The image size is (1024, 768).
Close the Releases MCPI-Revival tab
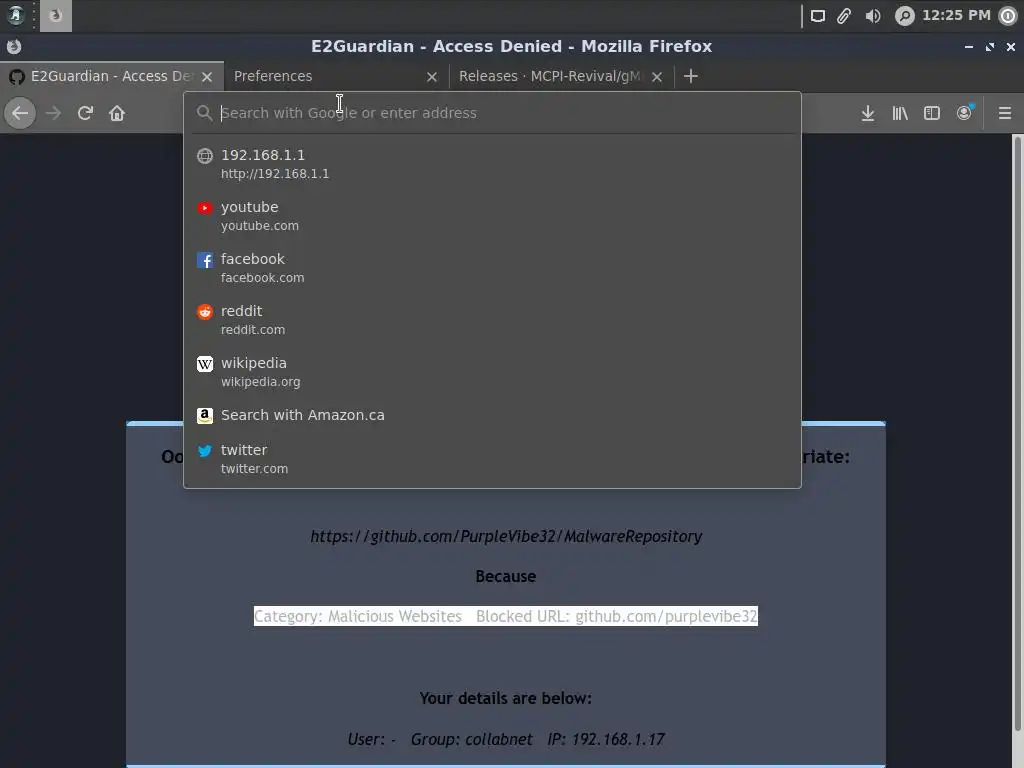point(657,77)
